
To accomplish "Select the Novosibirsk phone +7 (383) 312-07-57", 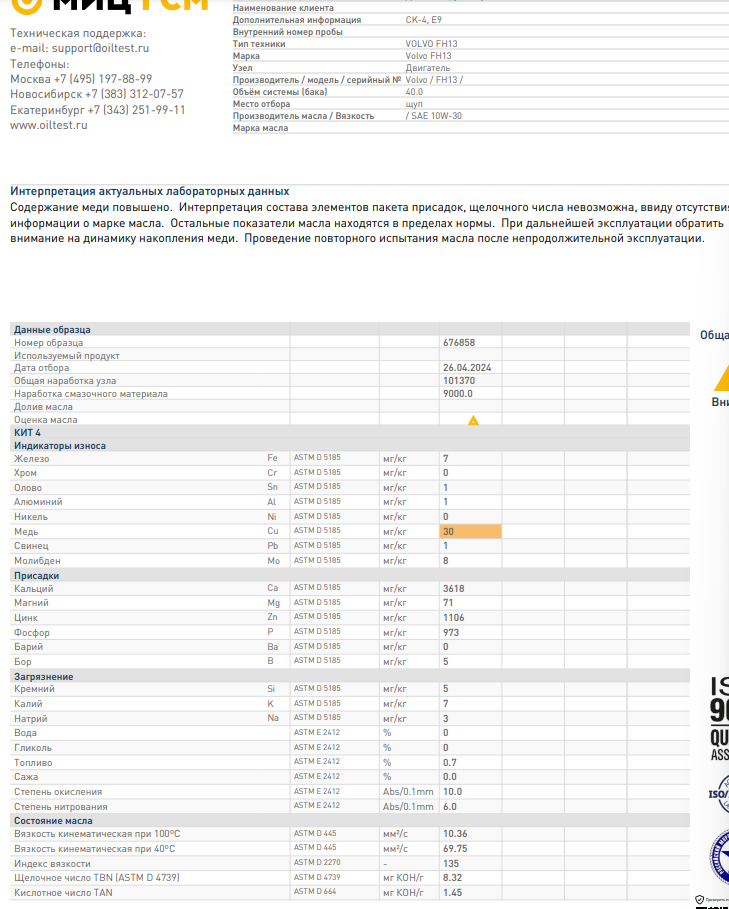I will (x=134, y=94).
